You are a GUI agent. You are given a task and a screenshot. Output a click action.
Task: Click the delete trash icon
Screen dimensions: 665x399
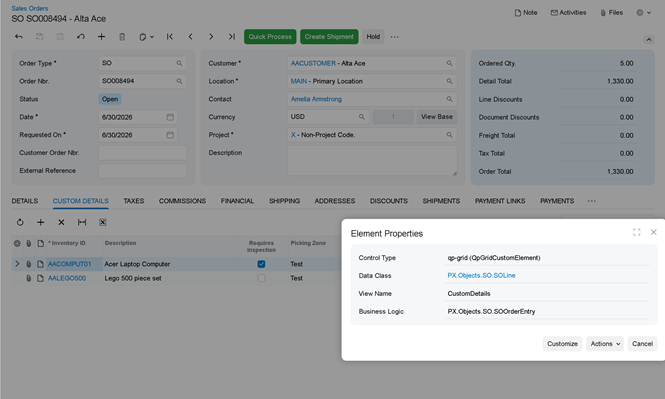[x=122, y=37]
